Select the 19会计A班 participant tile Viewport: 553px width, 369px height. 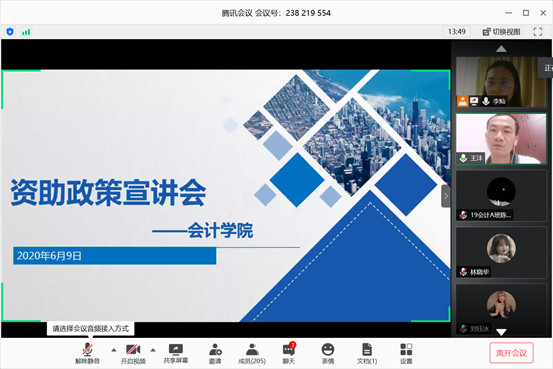[501, 196]
